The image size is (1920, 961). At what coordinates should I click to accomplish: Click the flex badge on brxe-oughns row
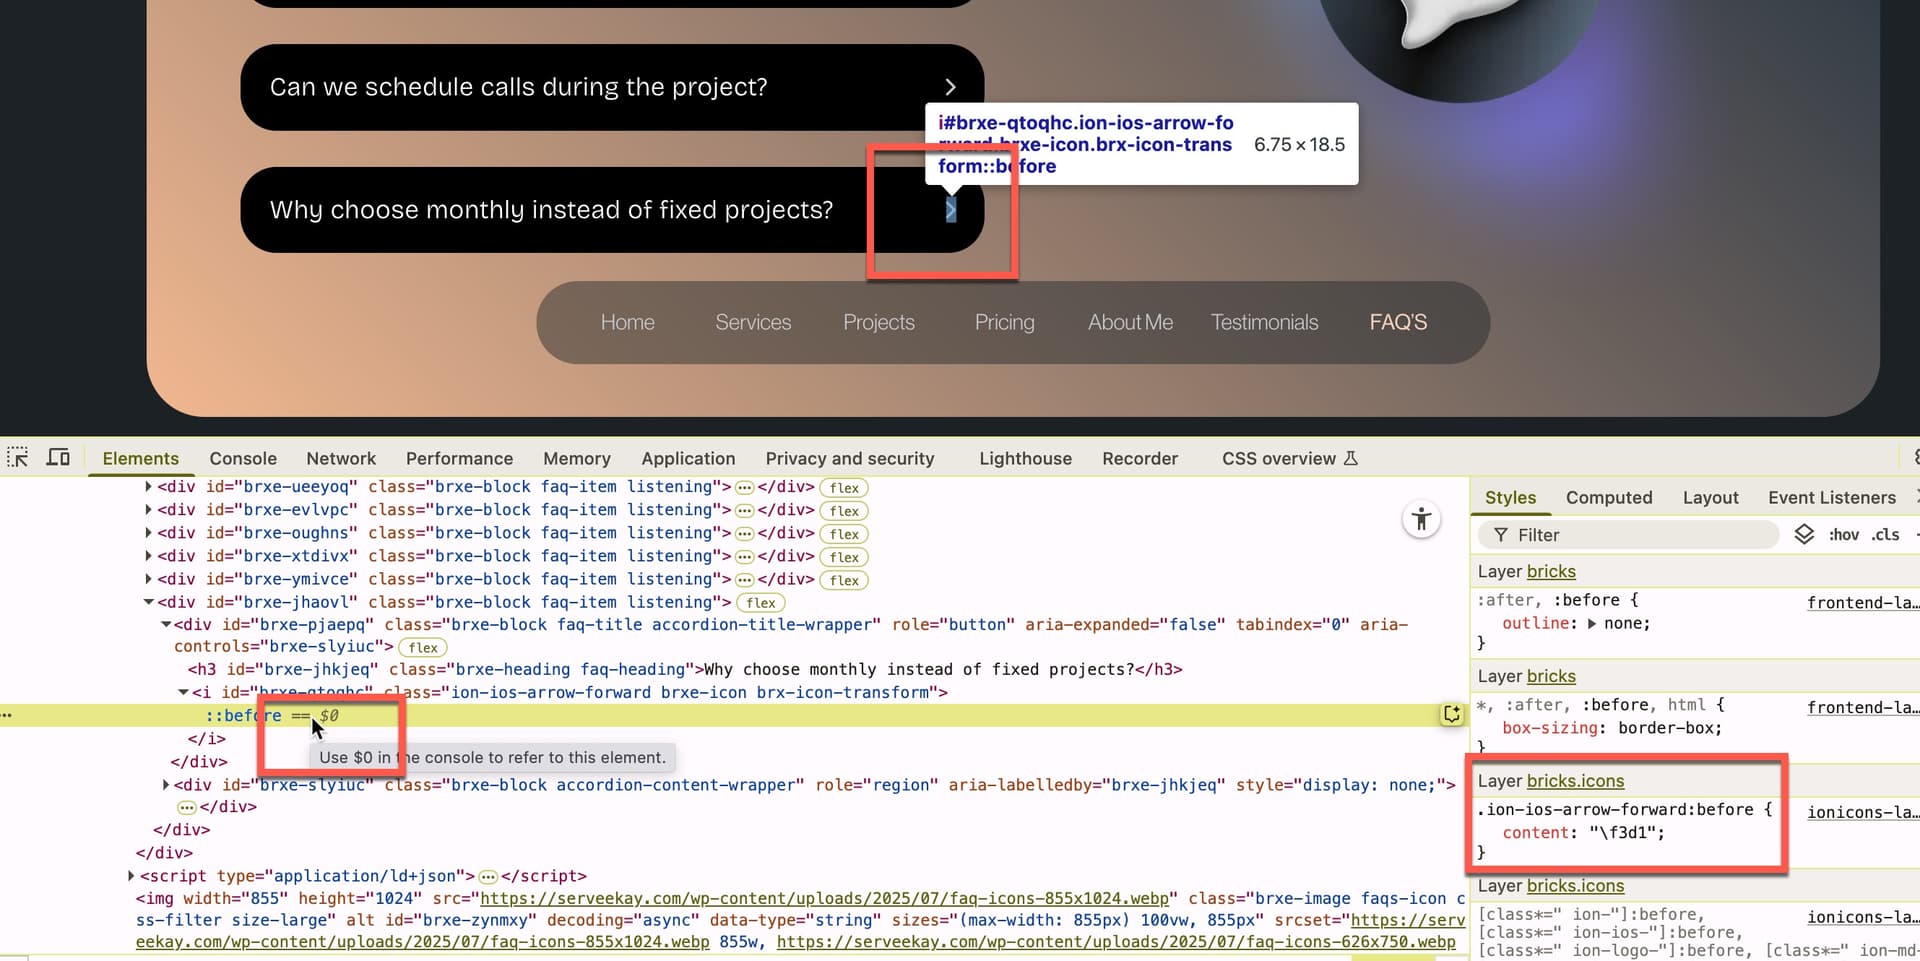pyautogui.click(x=844, y=534)
